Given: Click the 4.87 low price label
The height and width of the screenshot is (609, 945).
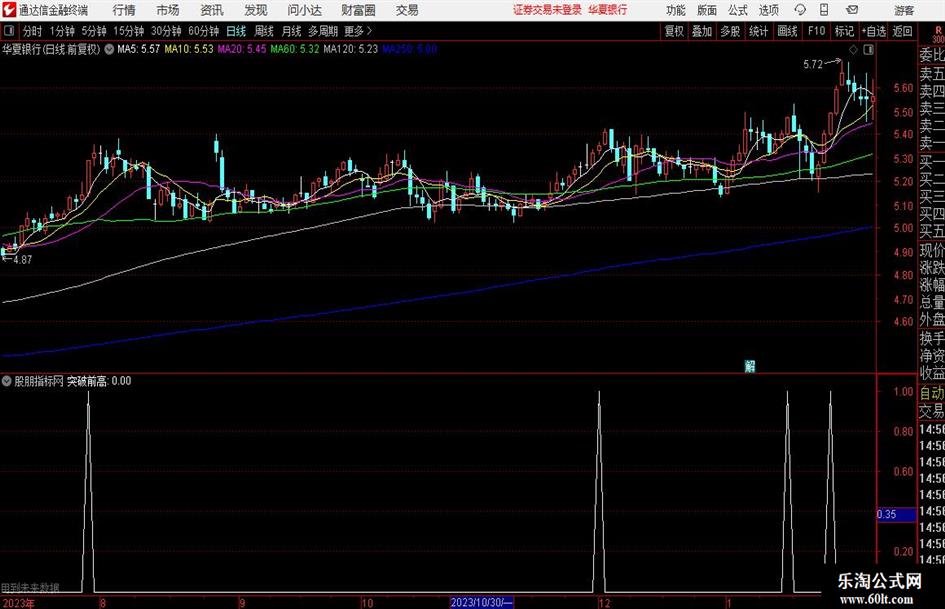Looking at the screenshot, I should pyautogui.click(x=22, y=260).
